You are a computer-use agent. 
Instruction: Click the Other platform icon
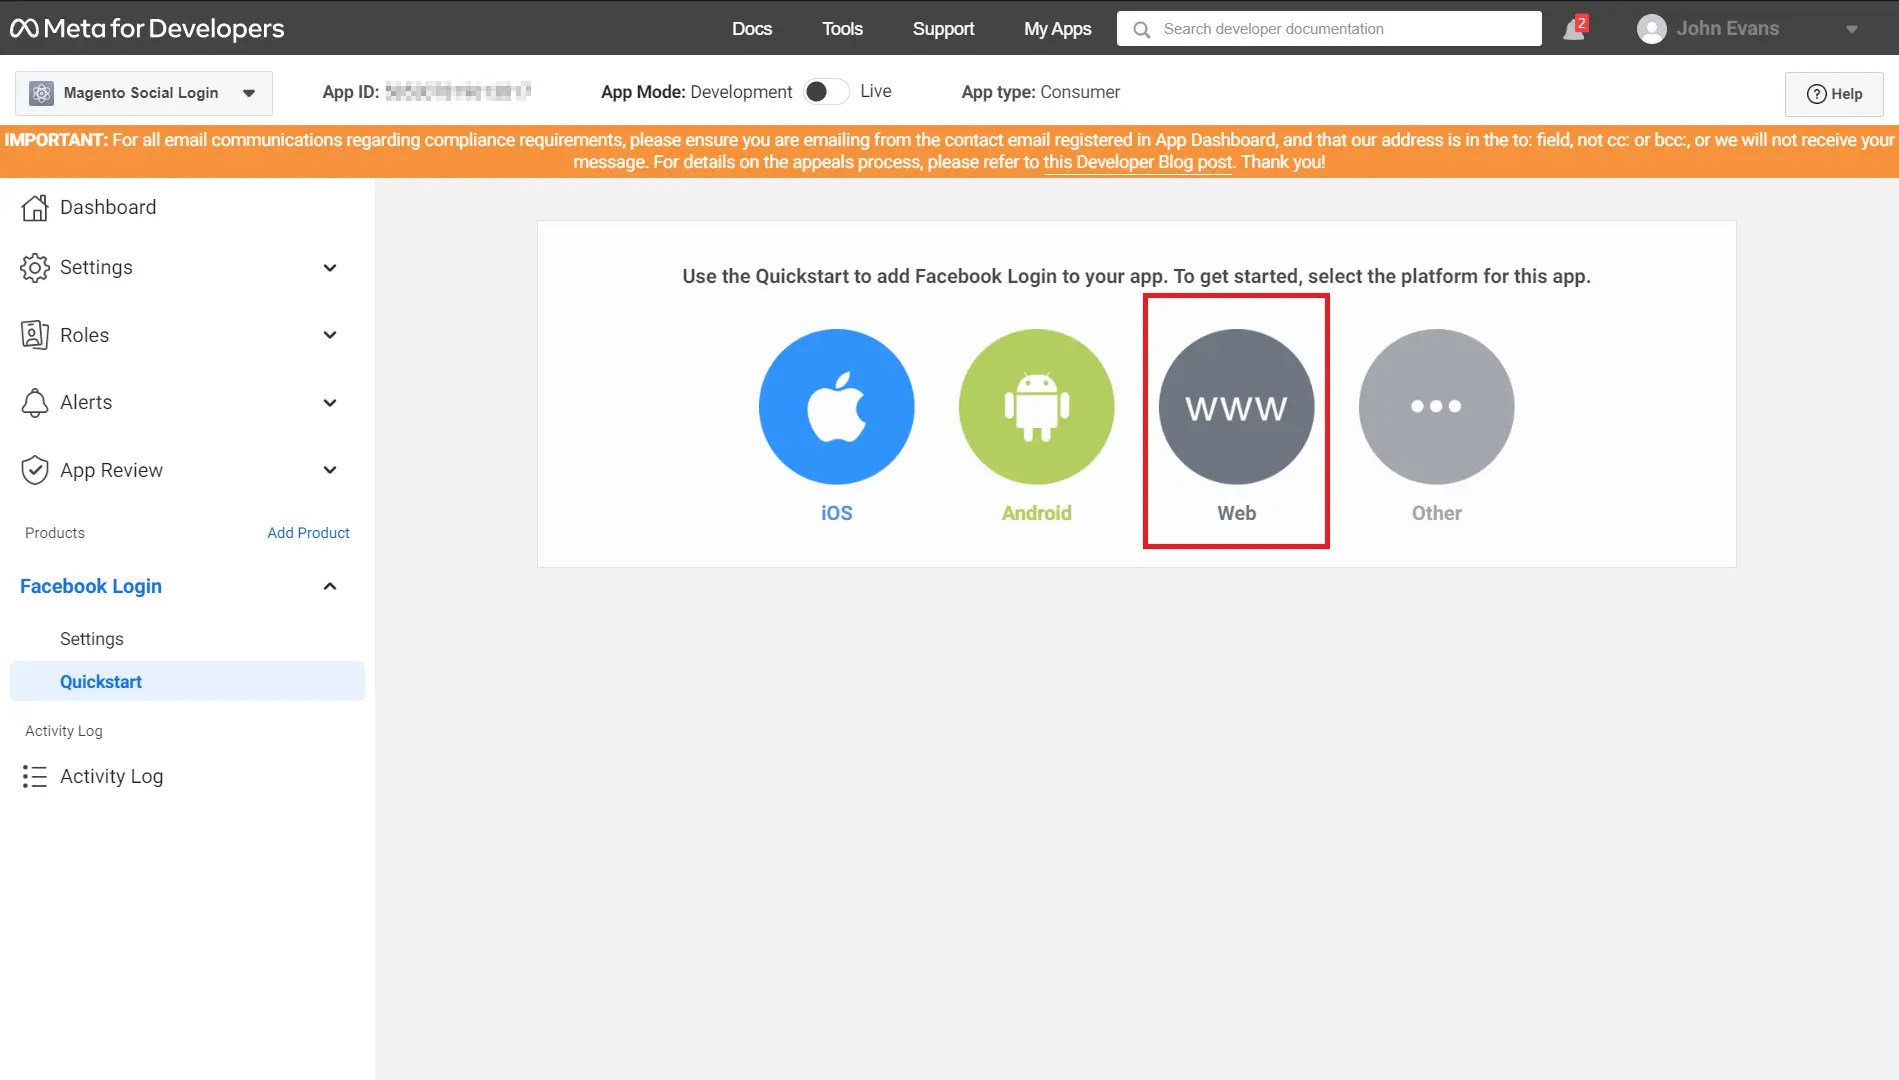click(x=1436, y=407)
